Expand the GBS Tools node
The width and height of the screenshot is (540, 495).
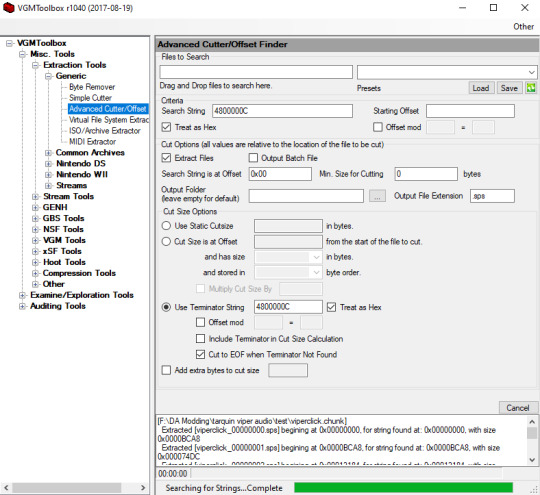coord(35,218)
